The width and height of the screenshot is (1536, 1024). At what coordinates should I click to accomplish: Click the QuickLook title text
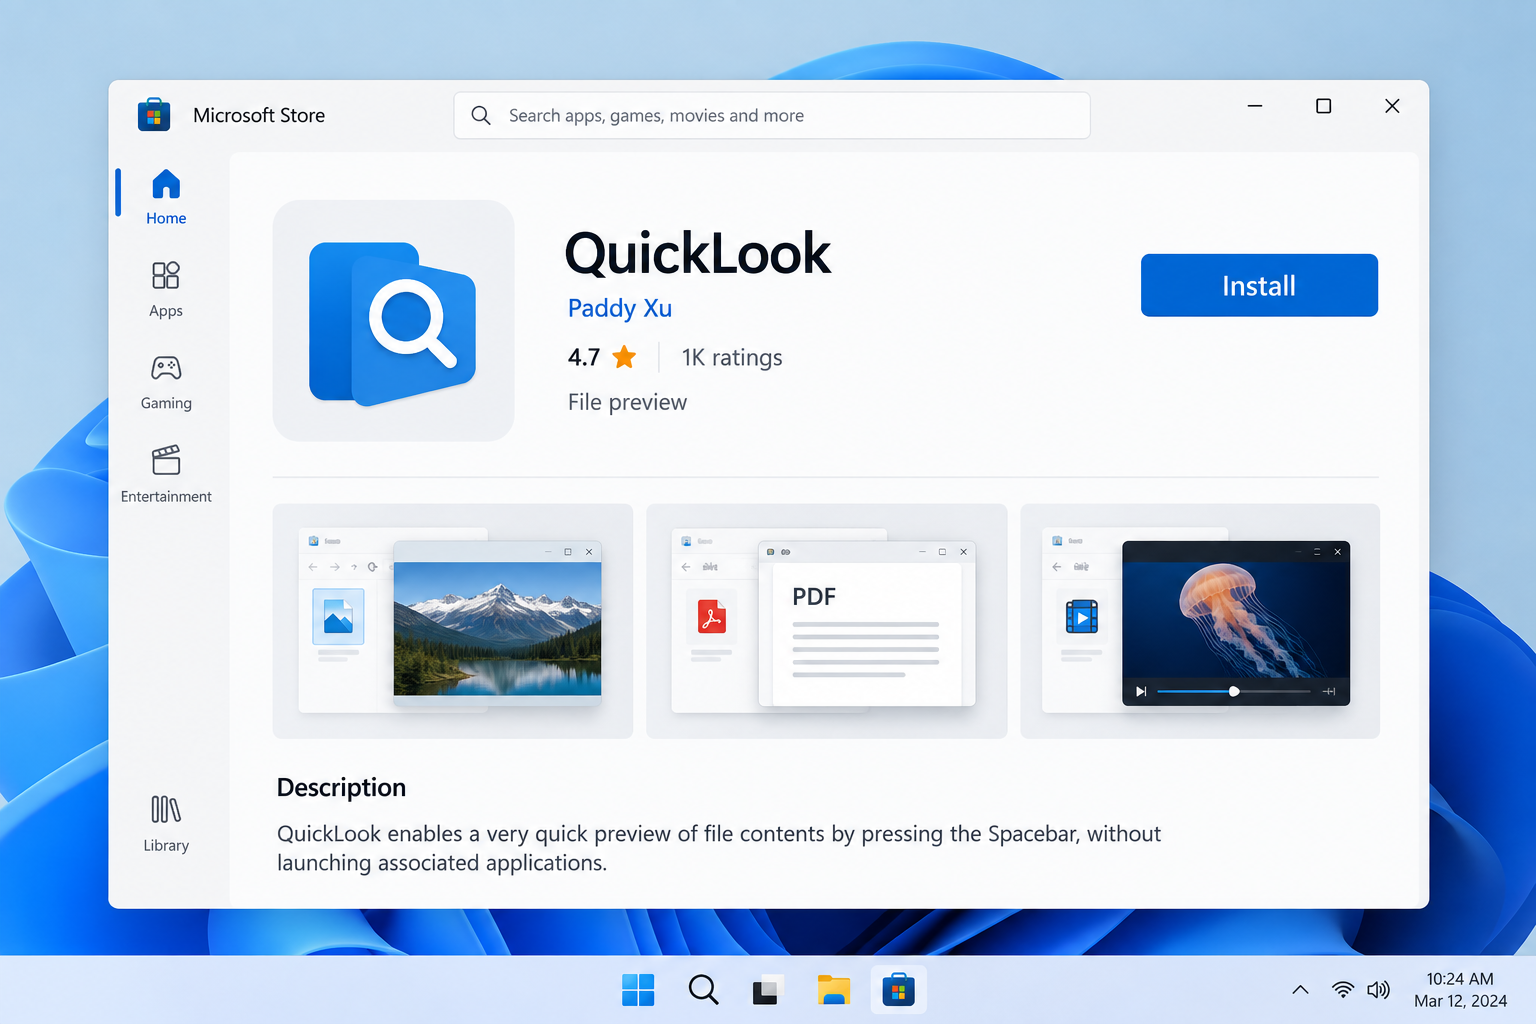(x=697, y=253)
